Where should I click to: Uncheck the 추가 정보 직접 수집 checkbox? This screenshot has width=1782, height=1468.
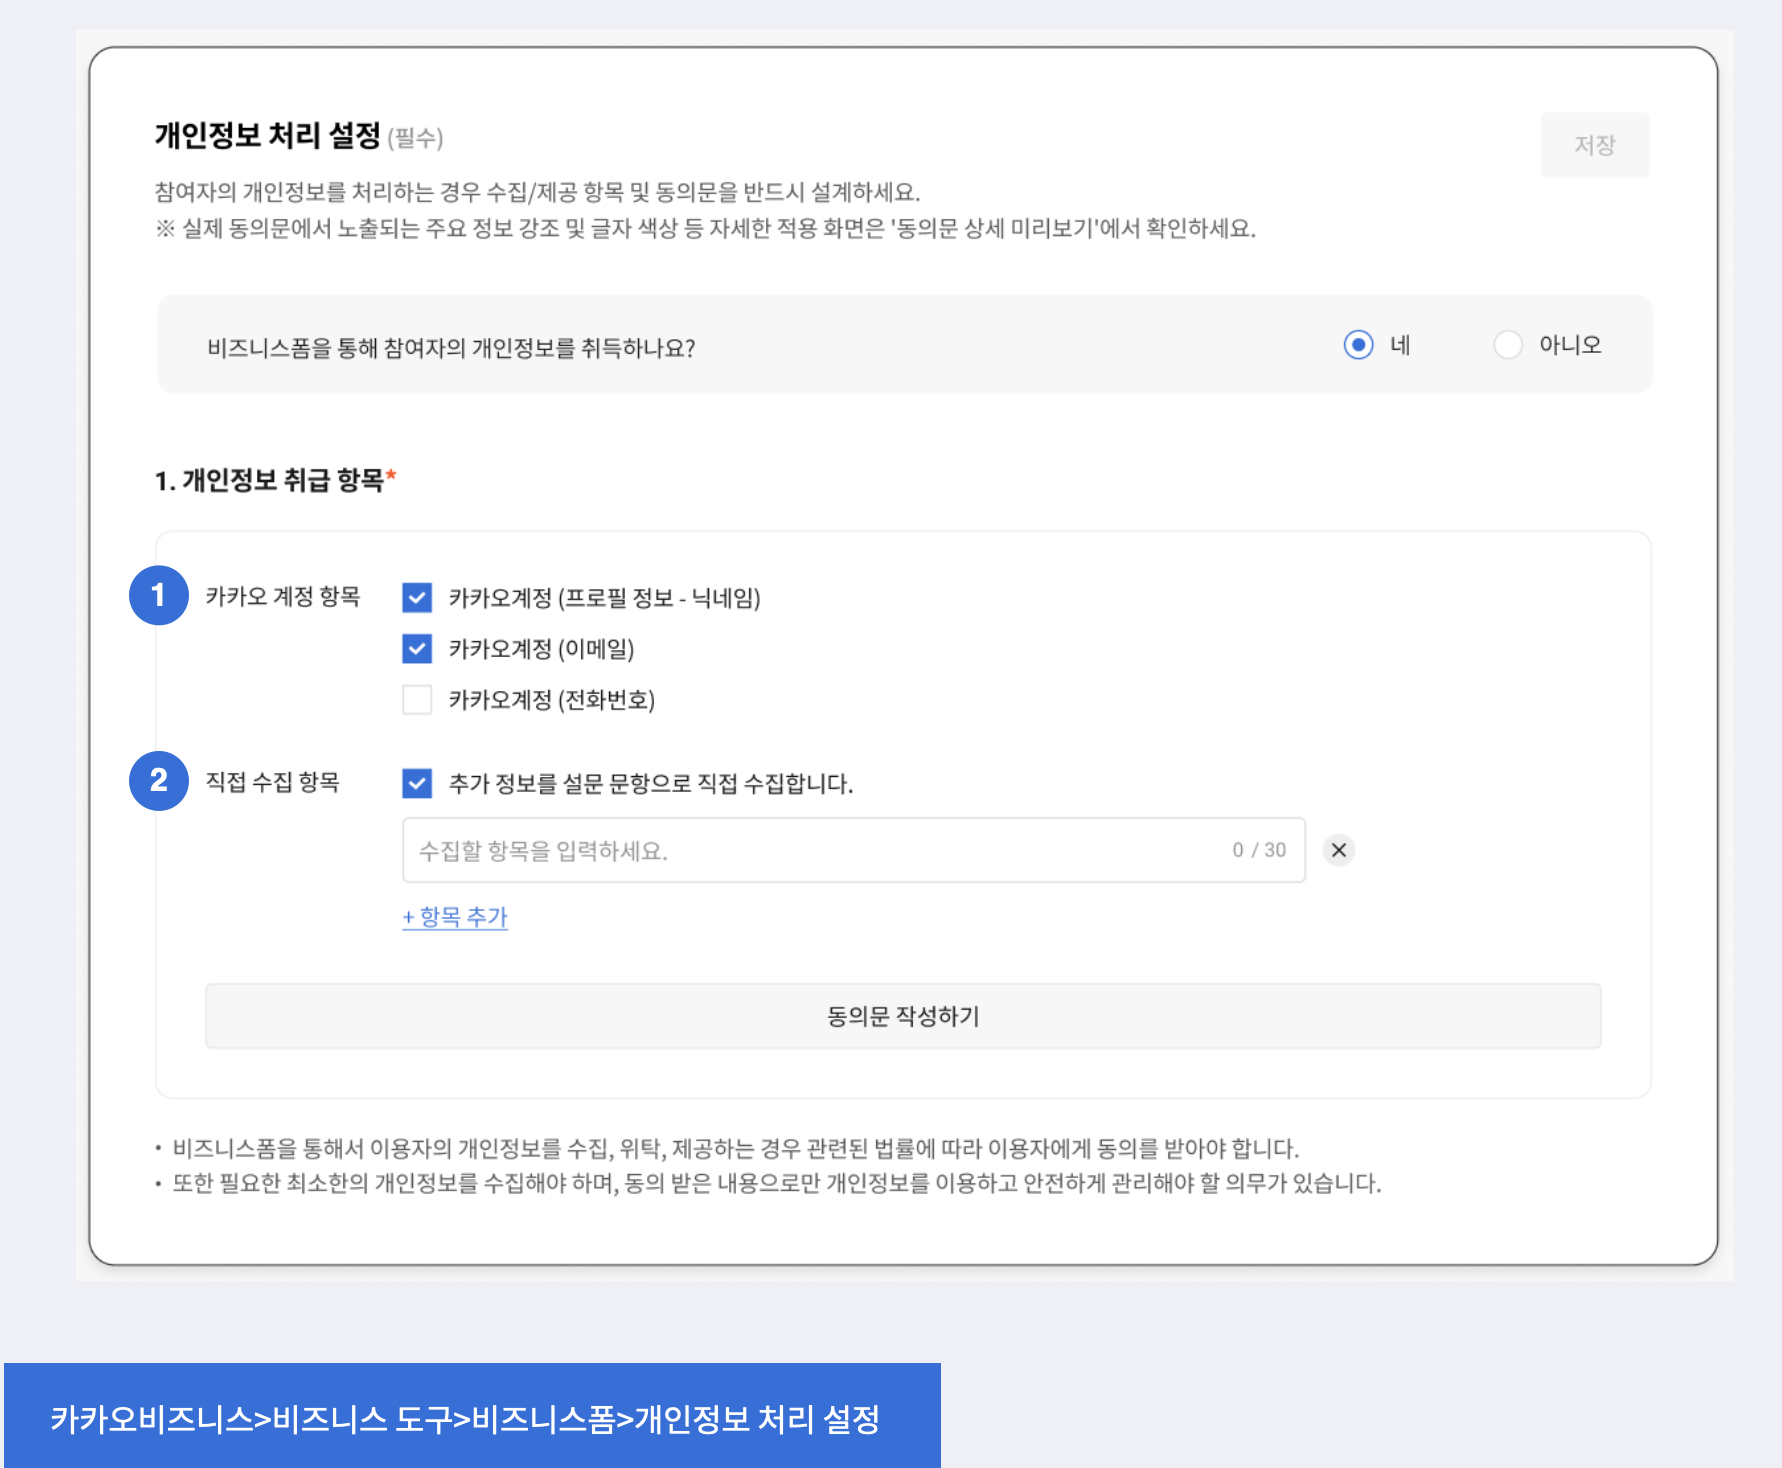pos(417,783)
